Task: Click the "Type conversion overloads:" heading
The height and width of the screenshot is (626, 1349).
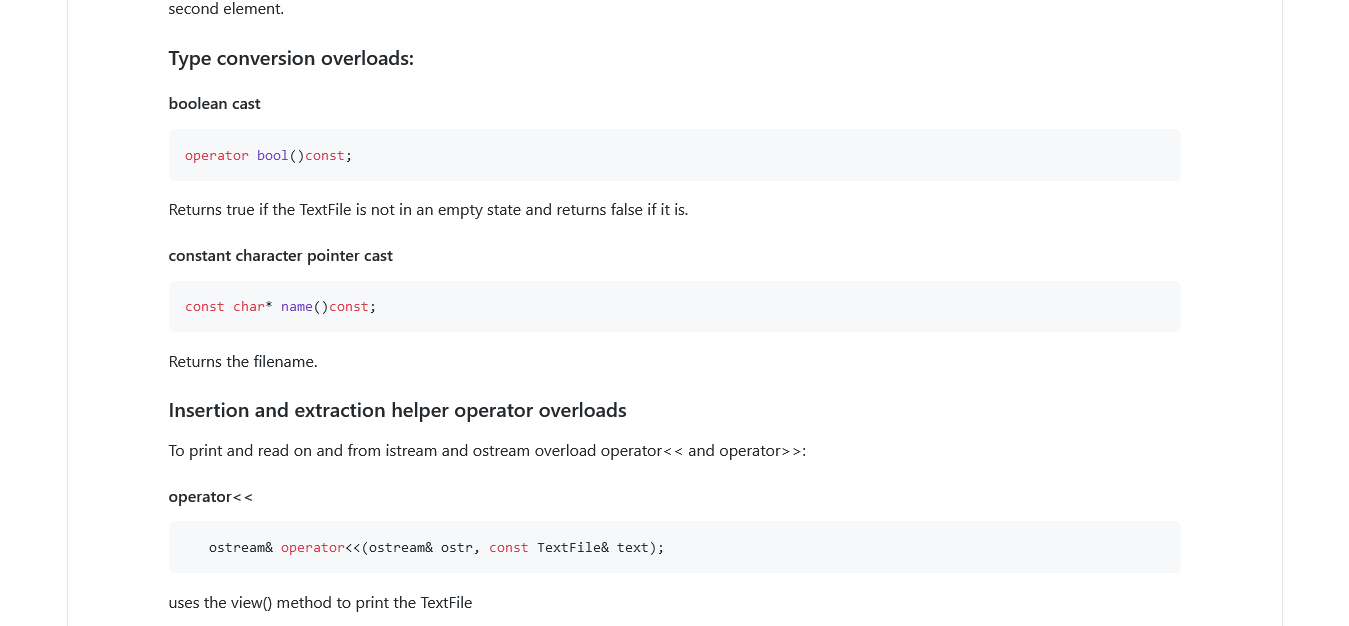Action: (291, 58)
